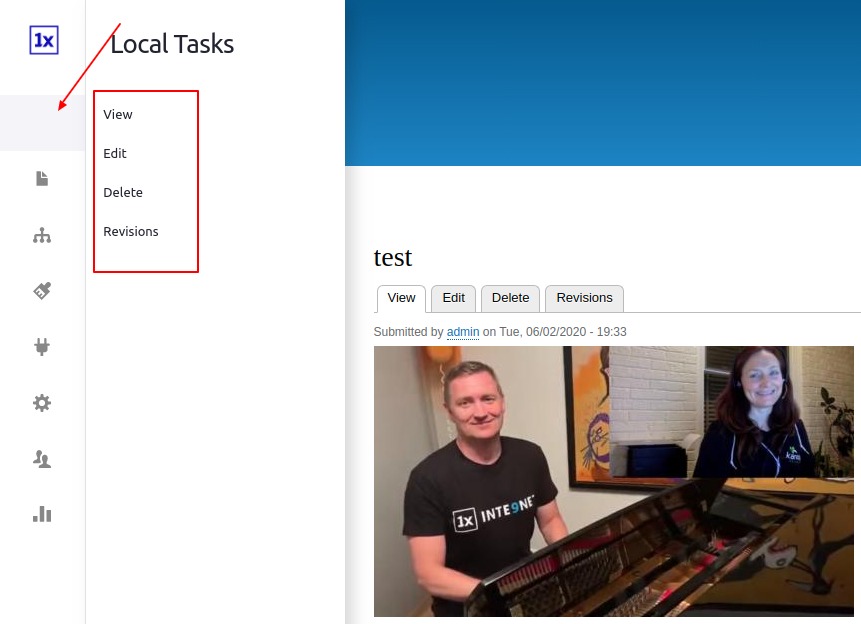This screenshot has width=861, height=624.
Task: Select Revisions from Local Tasks options
Action: pos(130,231)
